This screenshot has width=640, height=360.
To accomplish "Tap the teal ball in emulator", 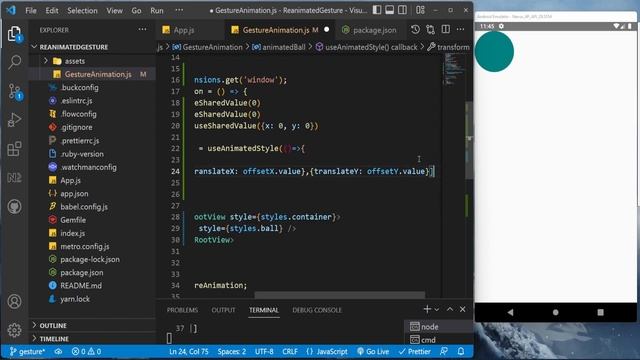I will [494, 51].
